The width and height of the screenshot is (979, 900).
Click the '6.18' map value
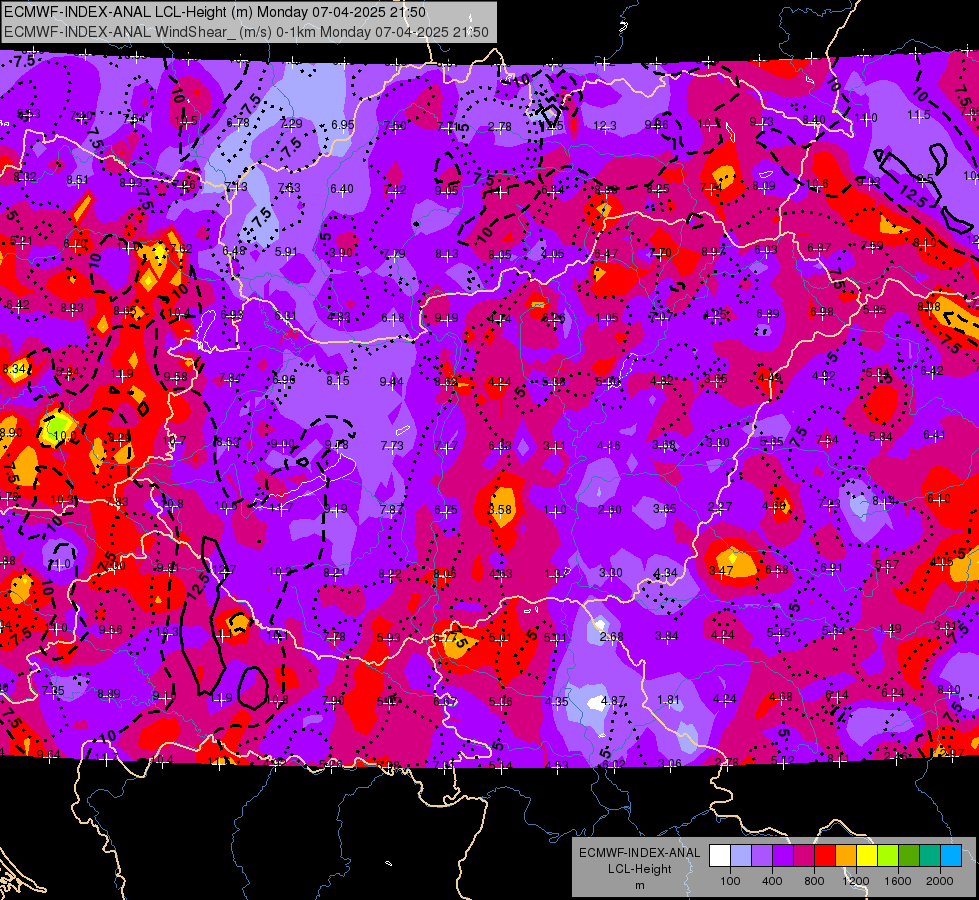[393, 318]
